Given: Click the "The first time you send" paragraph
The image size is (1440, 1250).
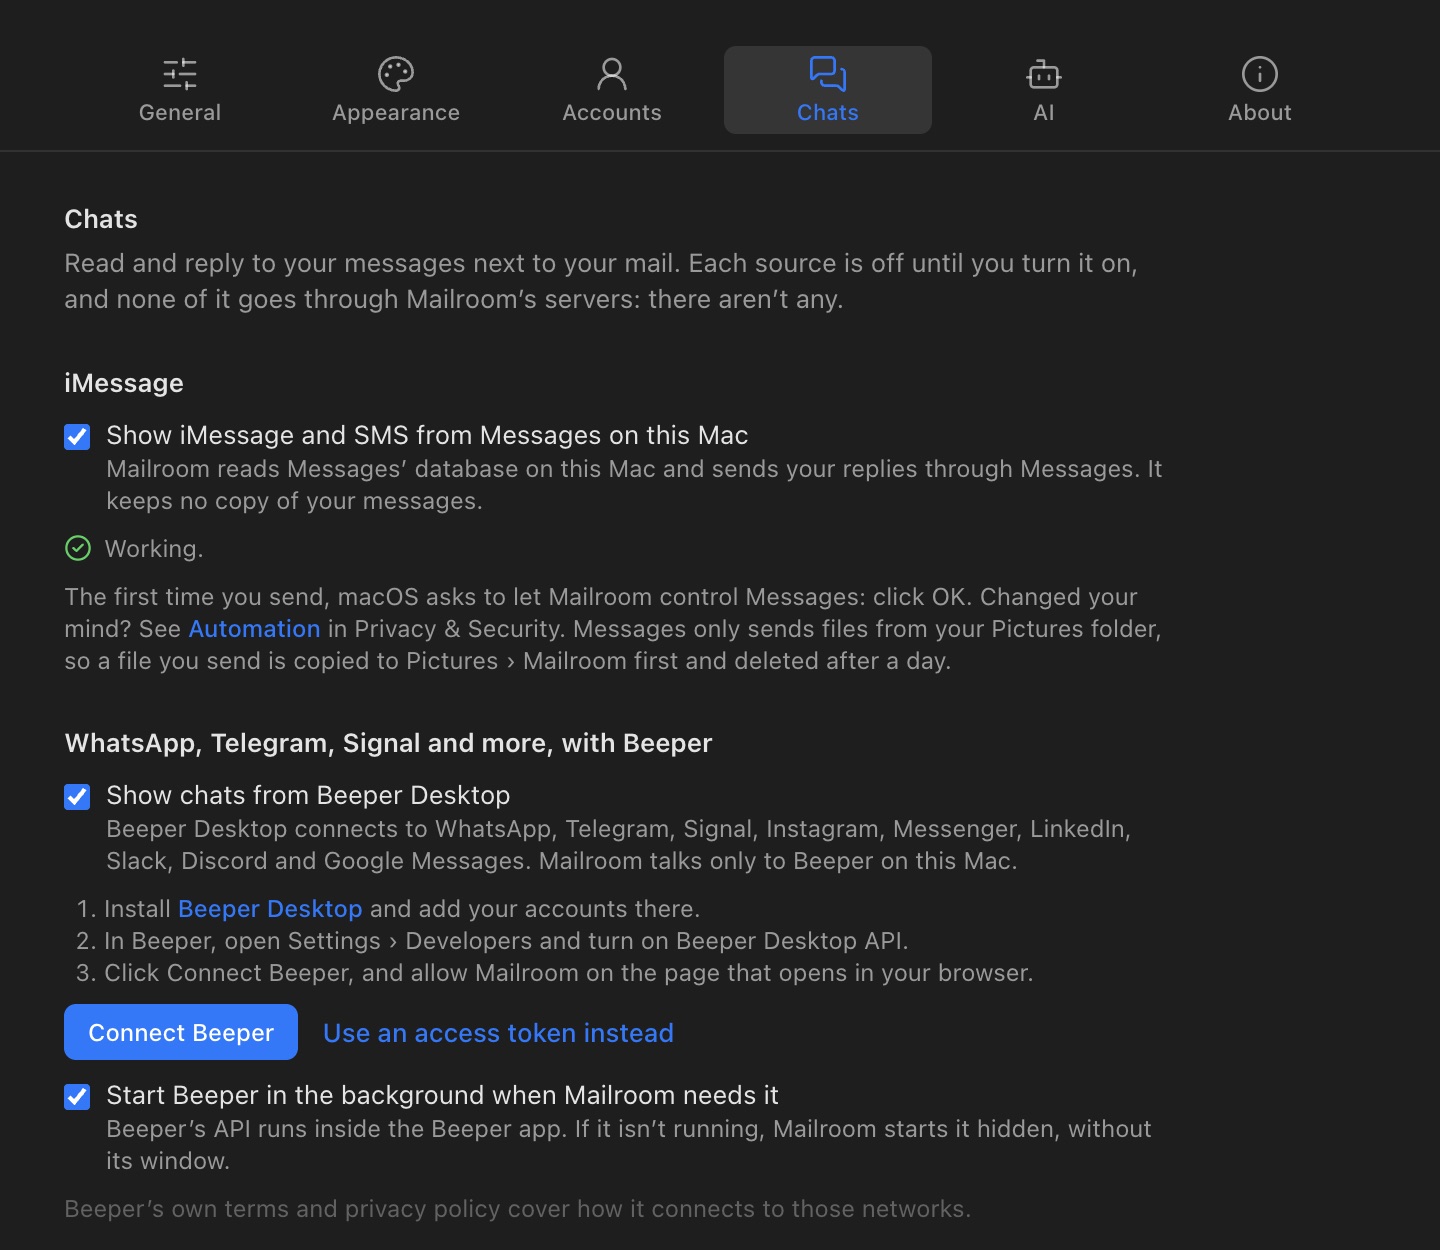Looking at the screenshot, I should (x=613, y=629).
